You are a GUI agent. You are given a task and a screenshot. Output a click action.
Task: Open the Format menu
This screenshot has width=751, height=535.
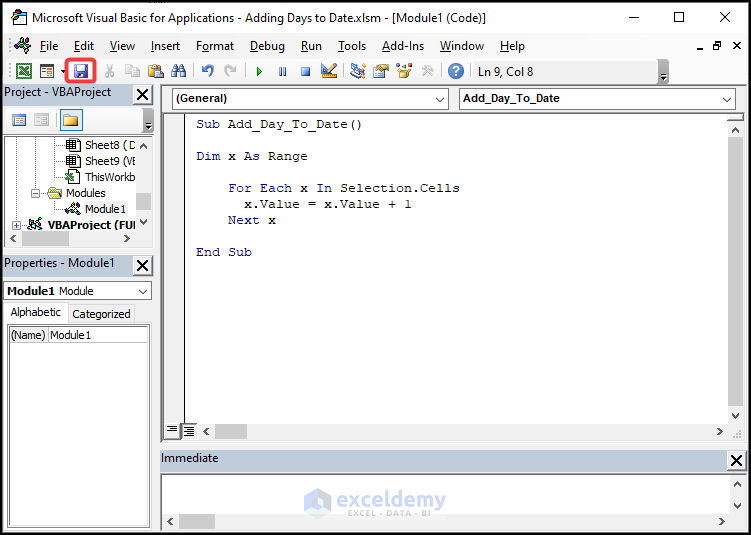215,46
